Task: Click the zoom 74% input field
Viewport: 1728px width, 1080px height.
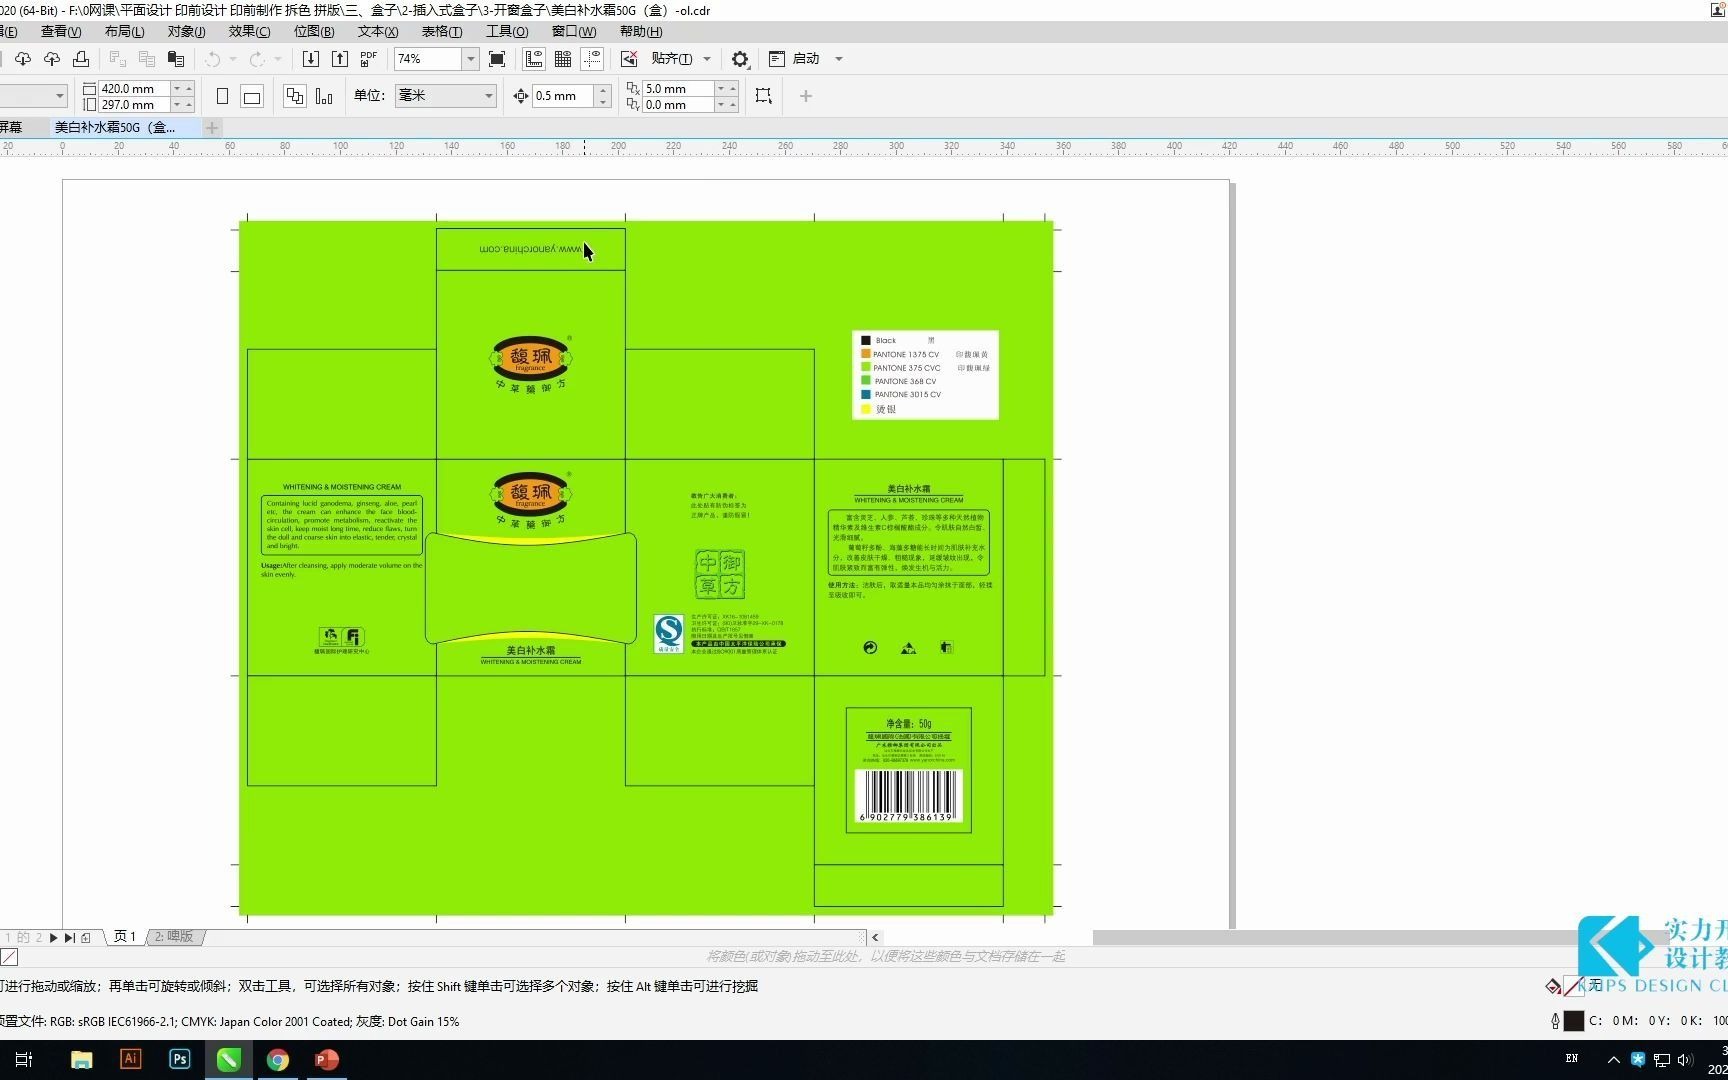Action: click(x=428, y=59)
